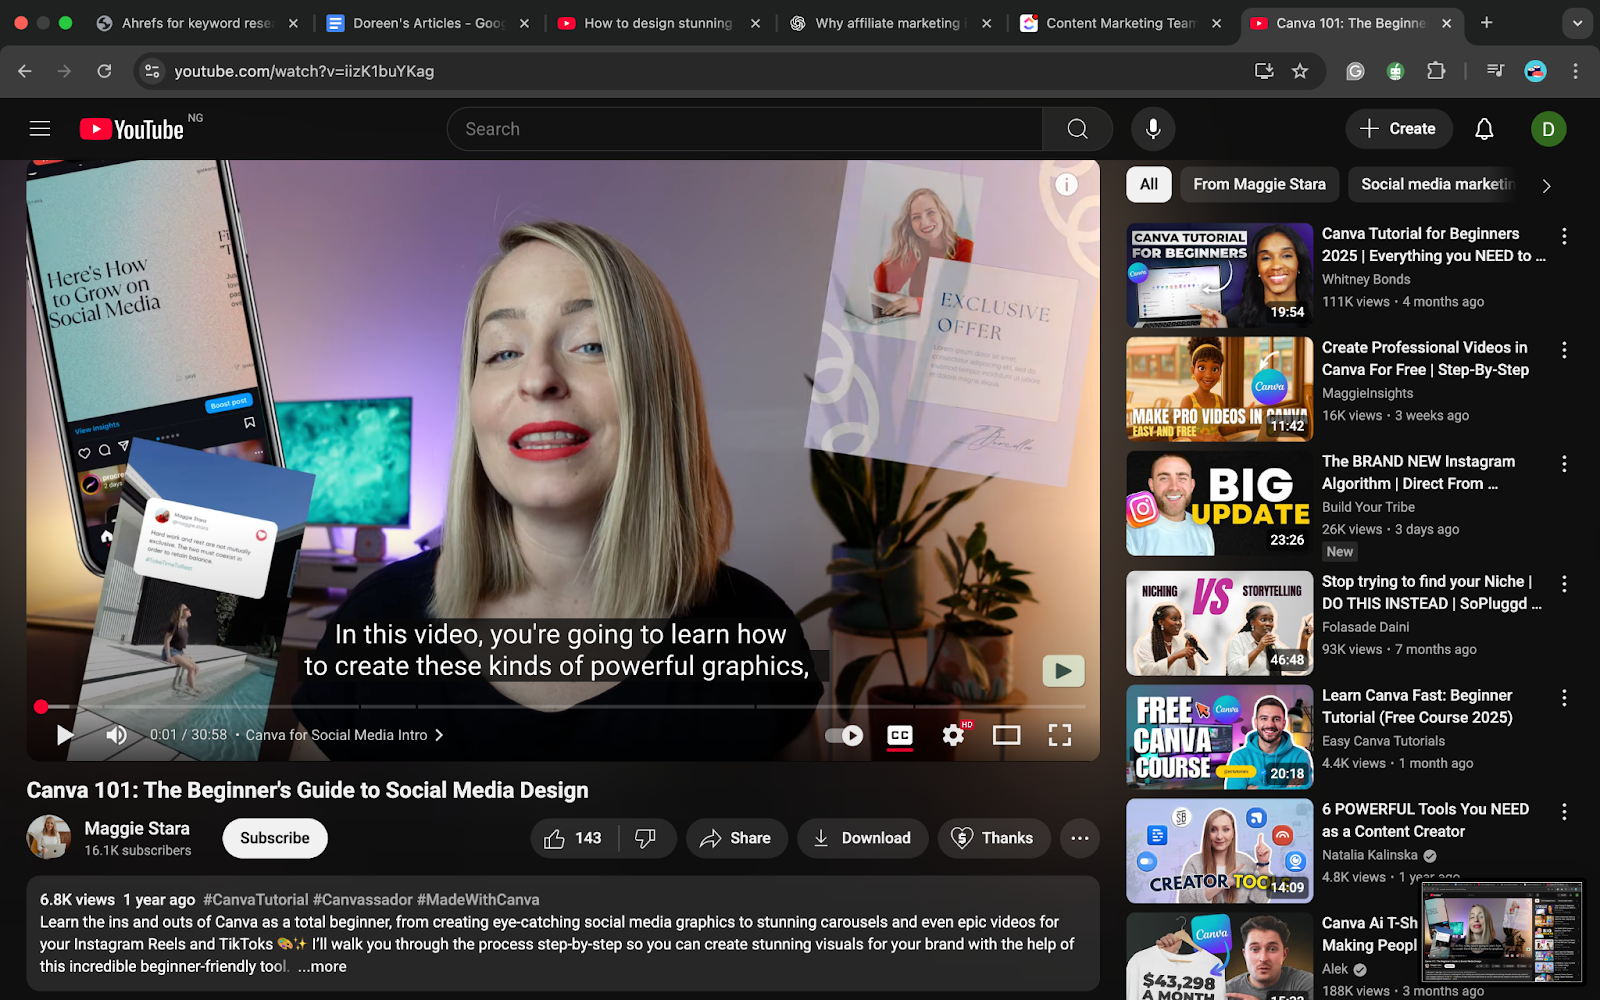Screen dimensions: 1600x1000
Task: Open options for 6 POWERFUL Tools video
Action: coord(1564,812)
